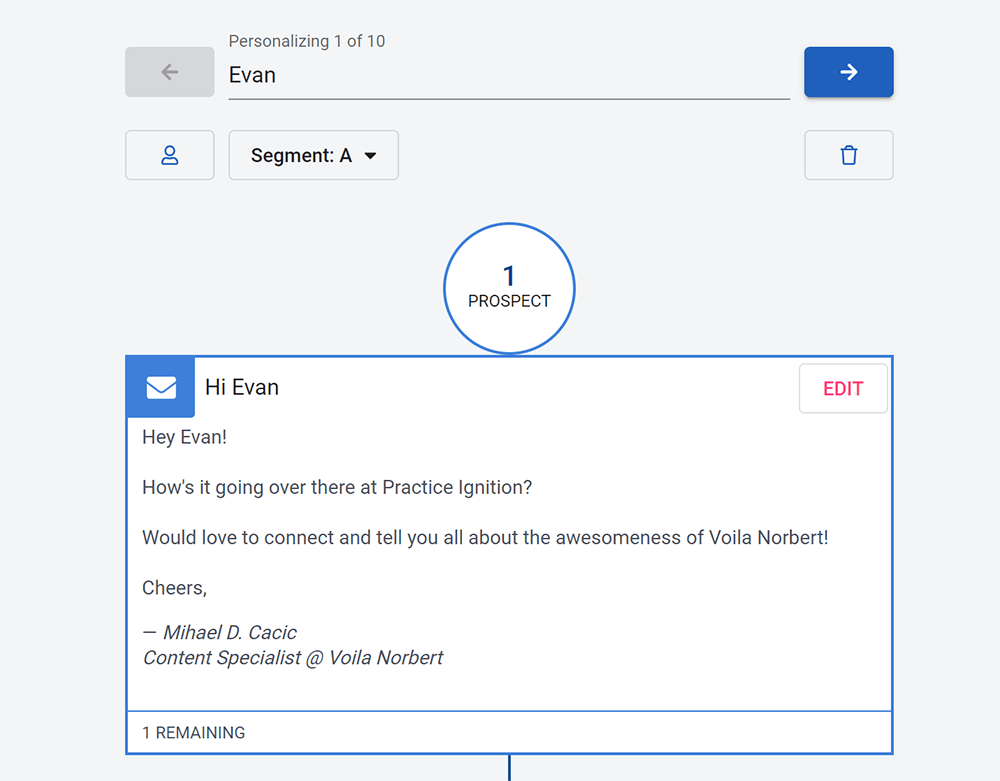Expand the Segment: A dropdown
Screen dimensions: 1000x781
[314, 156]
